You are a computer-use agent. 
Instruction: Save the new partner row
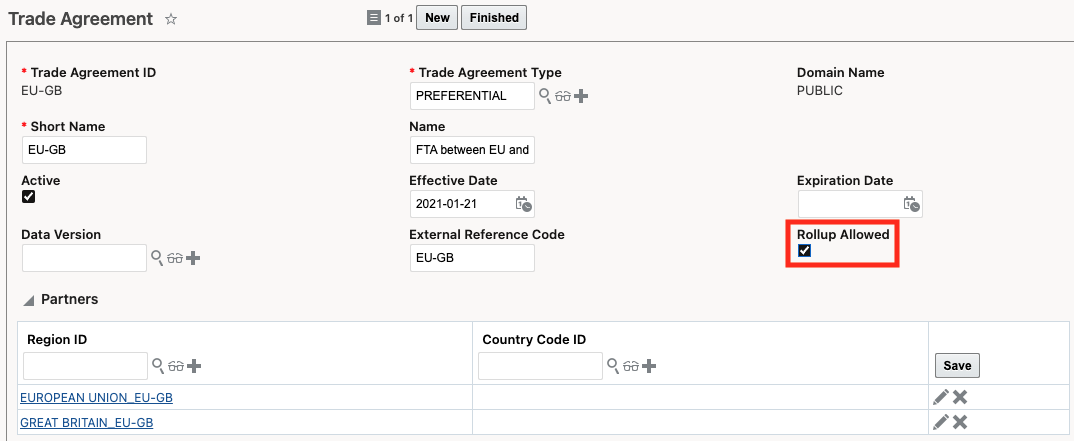[x=957, y=366]
